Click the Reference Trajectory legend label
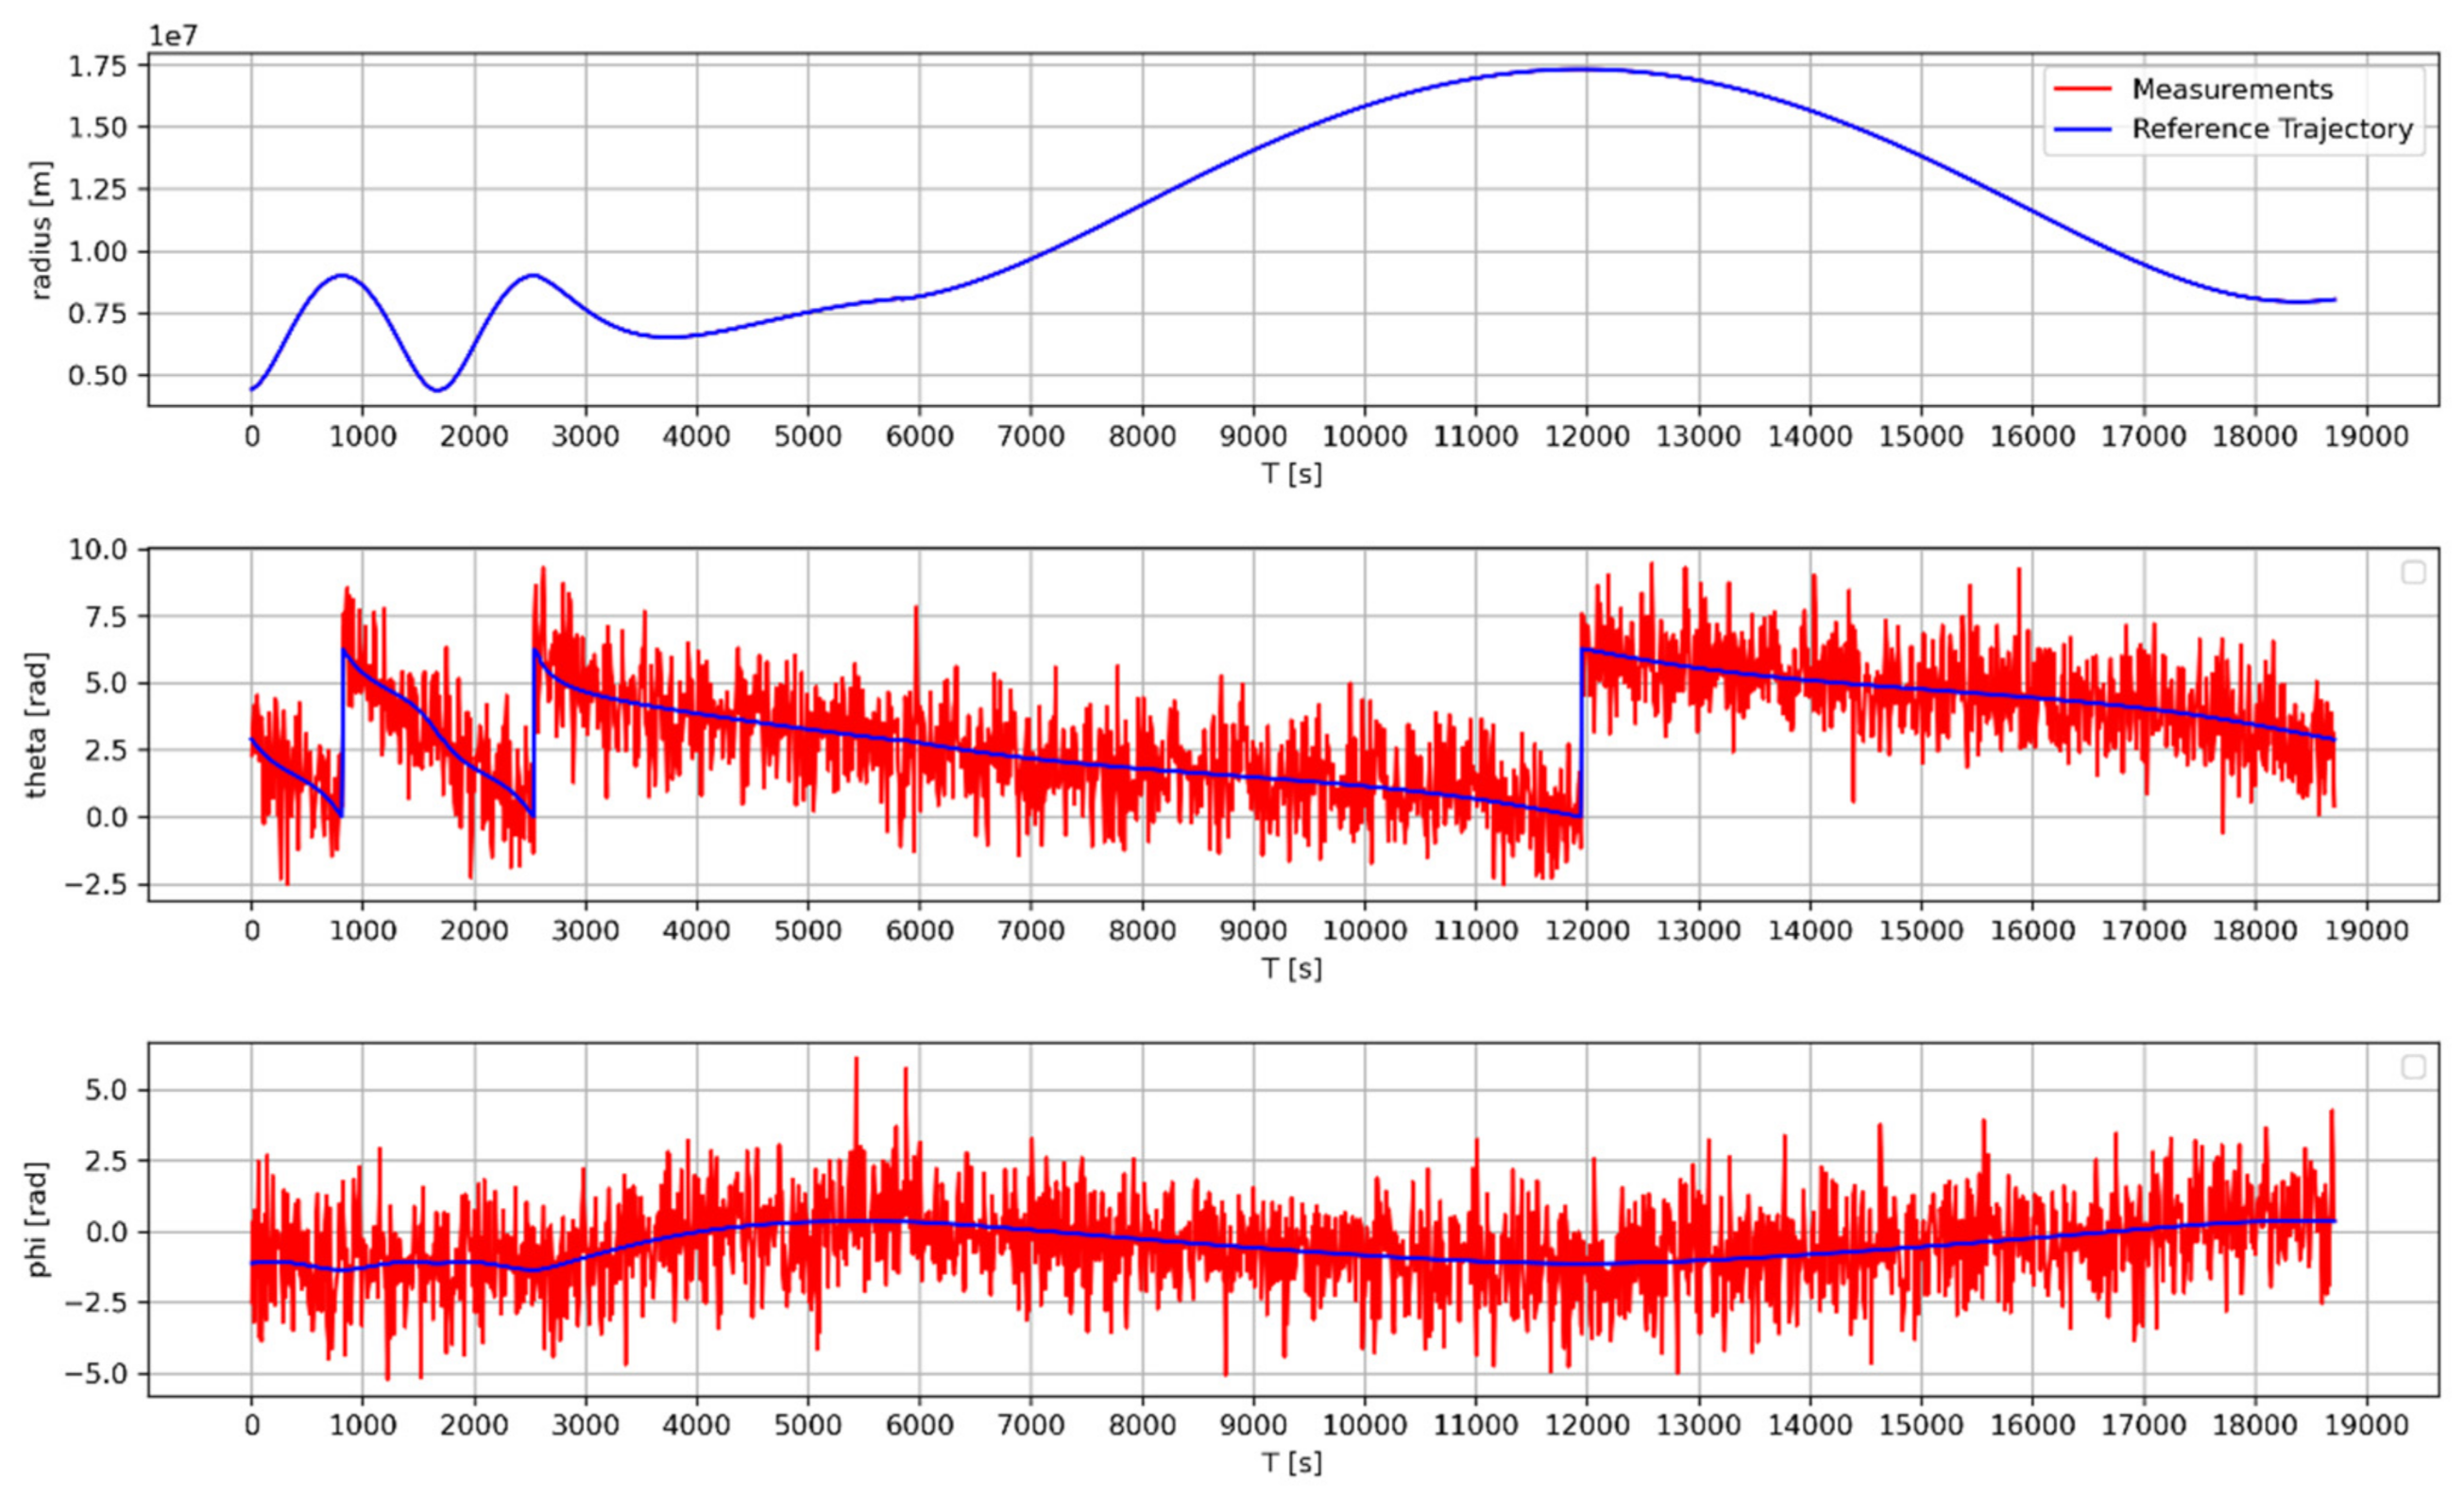Screen dimensions: 2464x1496 click(x=2272, y=129)
